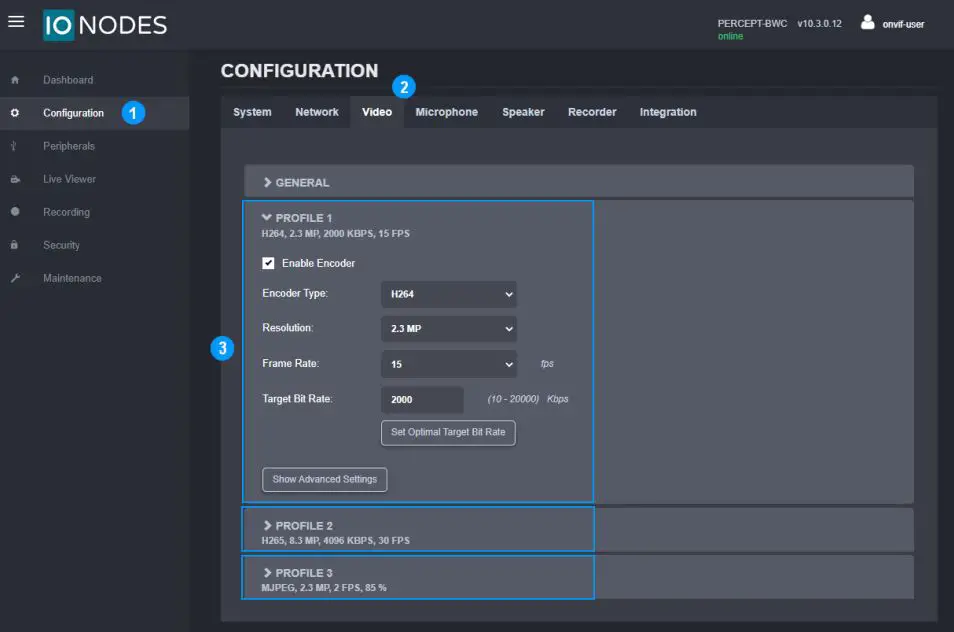
Task: Click the Recording circle icon
Action: pos(15,212)
